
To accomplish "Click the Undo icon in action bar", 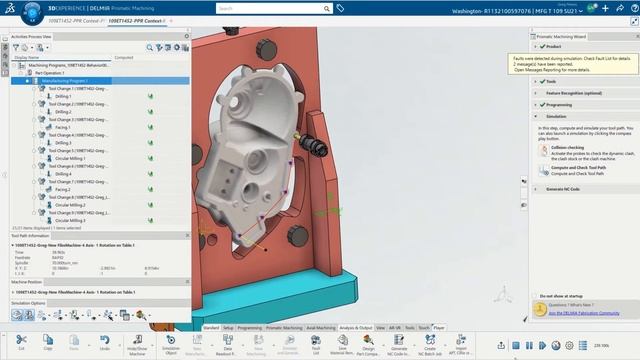I will [x=104, y=342].
